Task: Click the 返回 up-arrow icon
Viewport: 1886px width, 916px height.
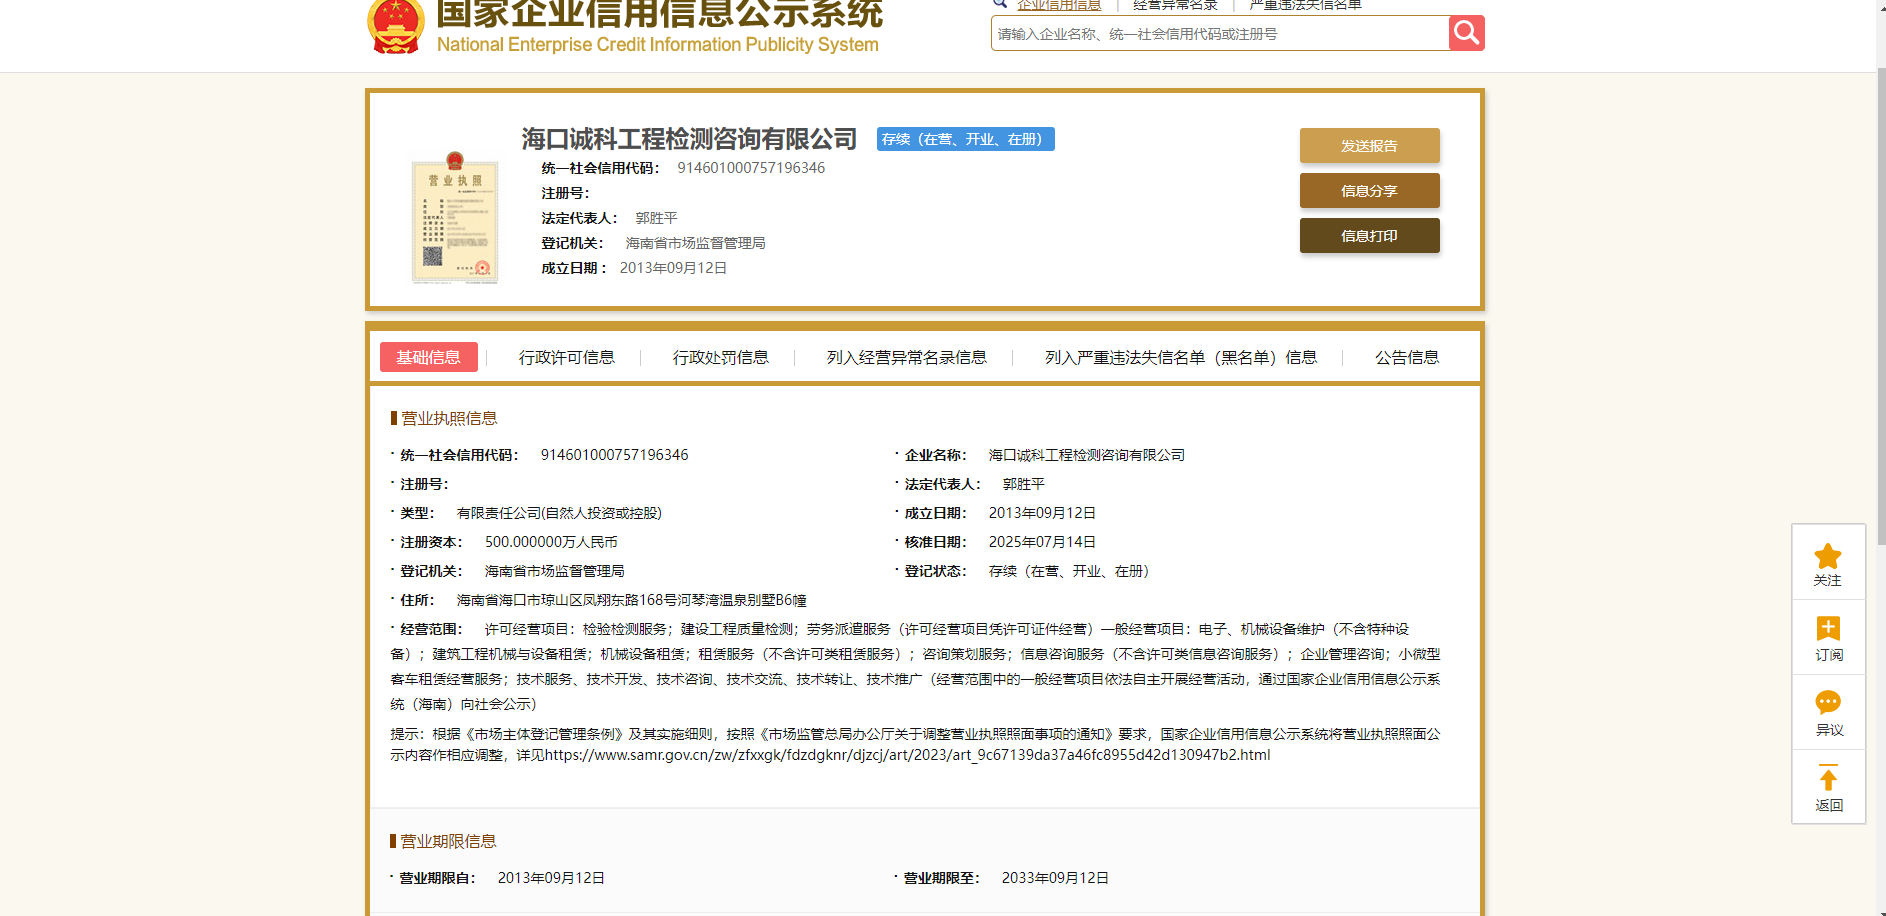Action: 1827,779
